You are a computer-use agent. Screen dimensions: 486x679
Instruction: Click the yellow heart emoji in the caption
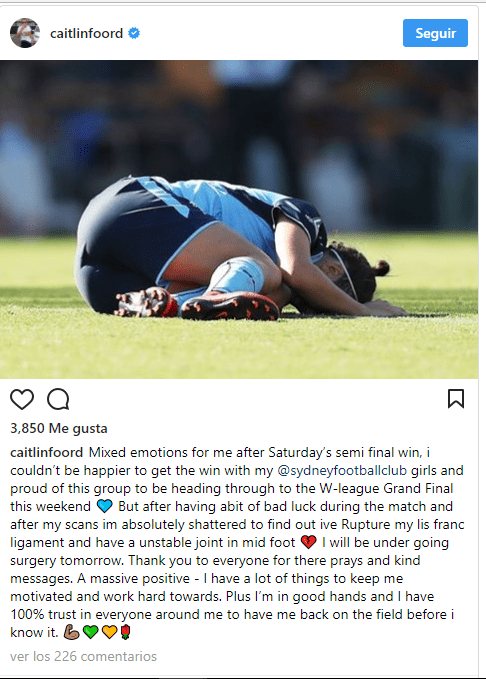coord(109,632)
